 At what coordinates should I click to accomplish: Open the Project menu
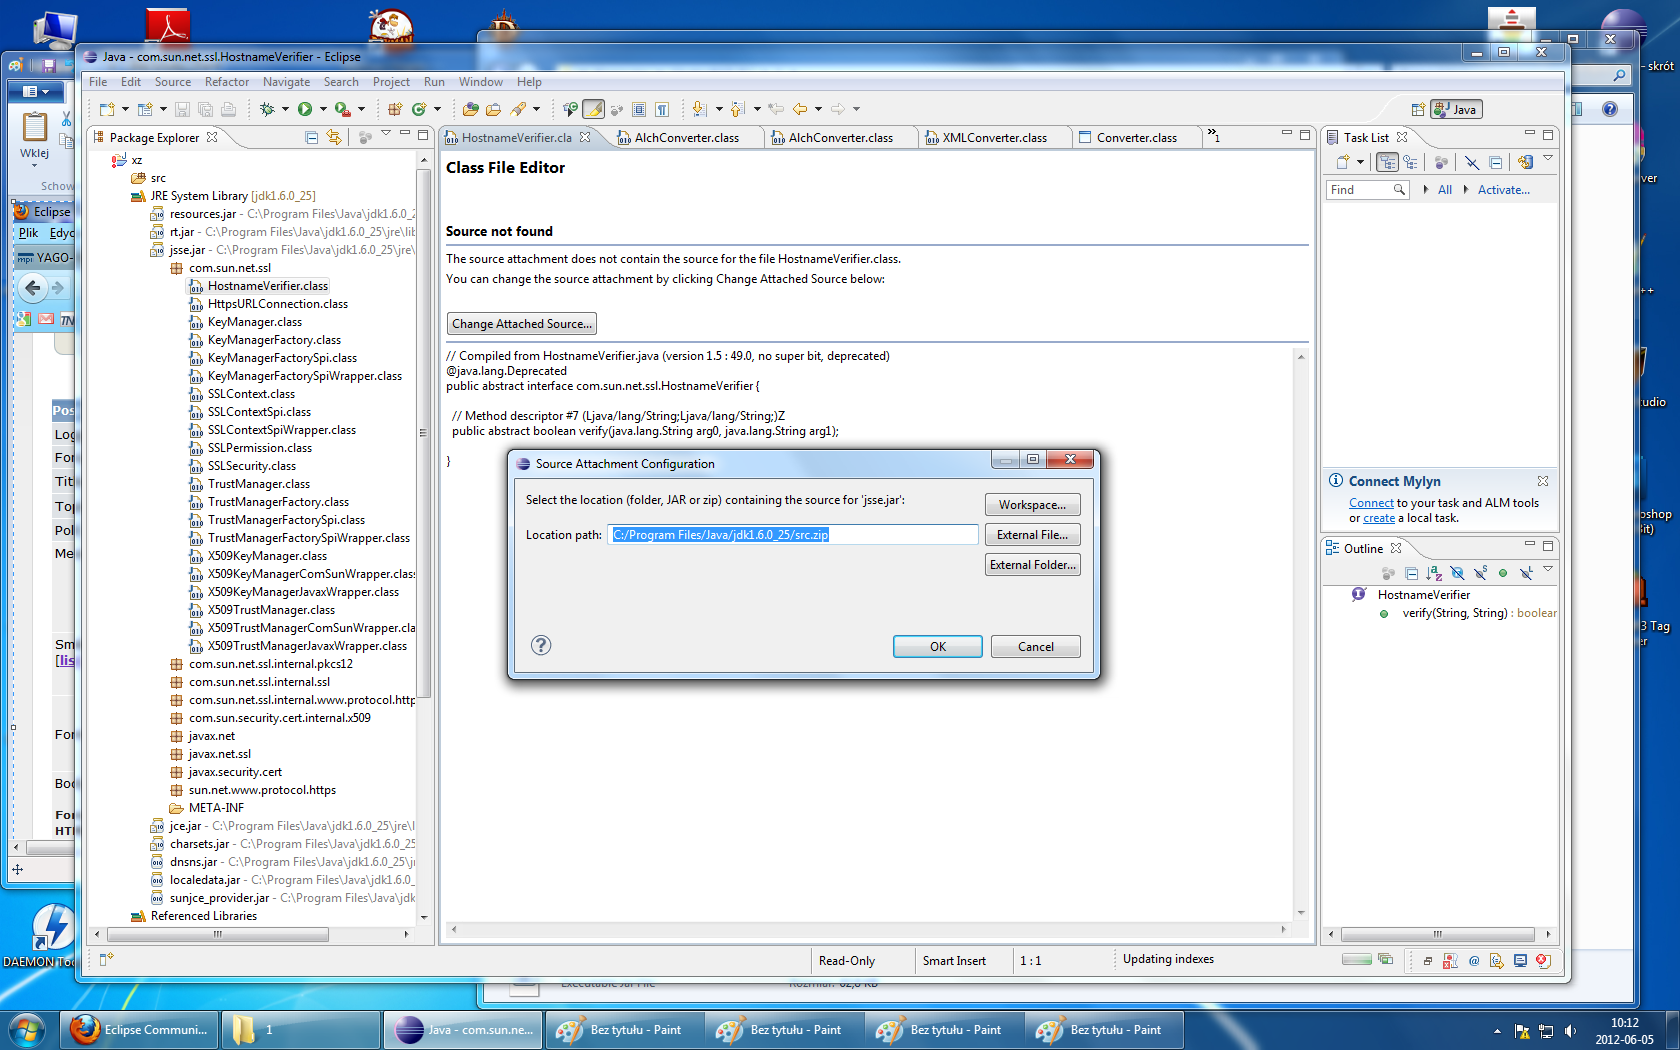[x=391, y=82]
